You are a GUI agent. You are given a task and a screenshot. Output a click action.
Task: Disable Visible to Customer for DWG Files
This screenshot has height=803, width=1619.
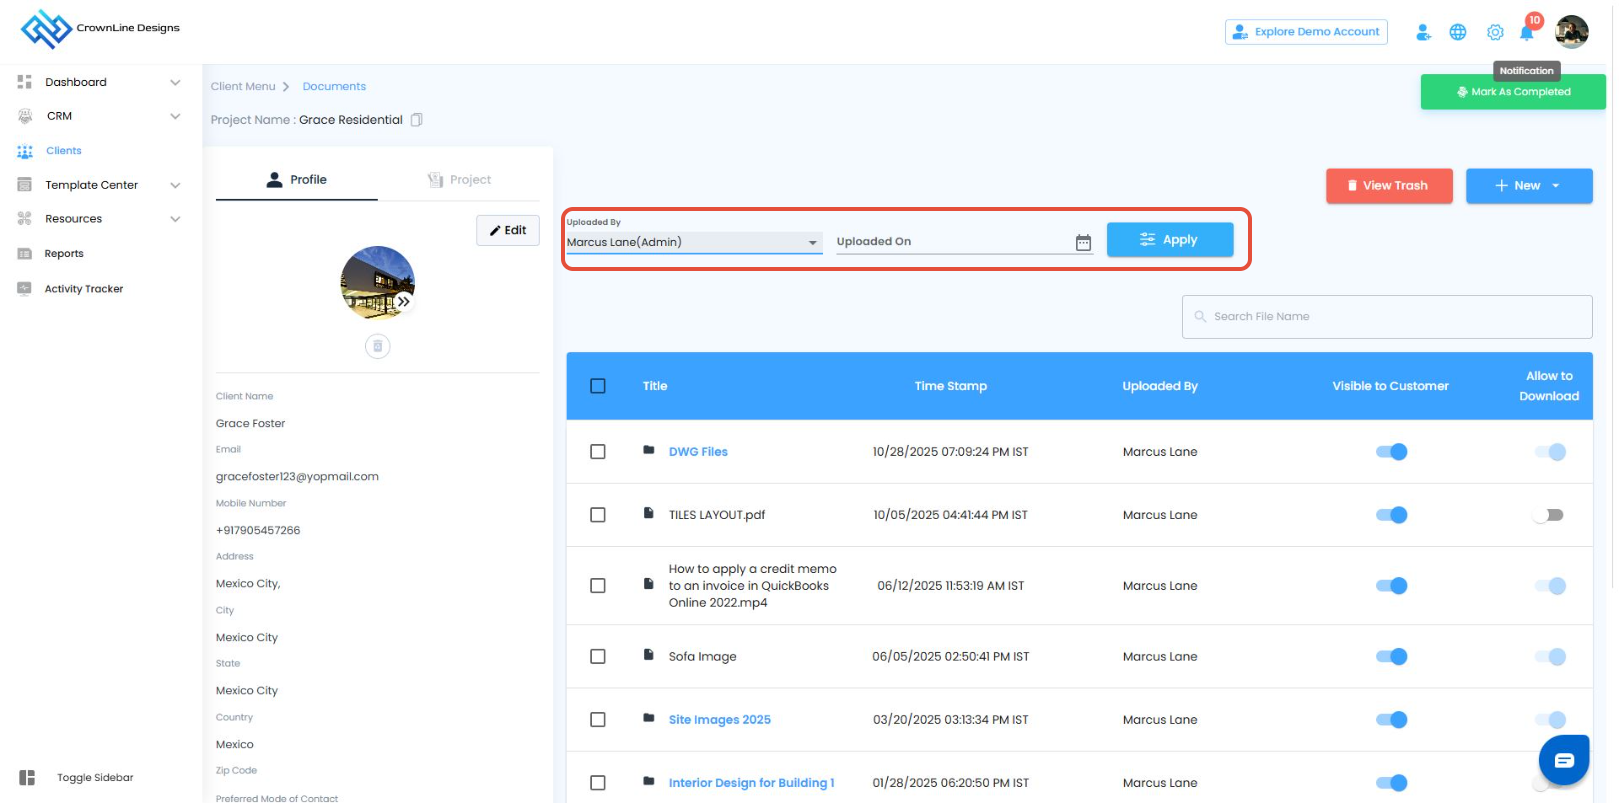pyautogui.click(x=1391, y=452)
